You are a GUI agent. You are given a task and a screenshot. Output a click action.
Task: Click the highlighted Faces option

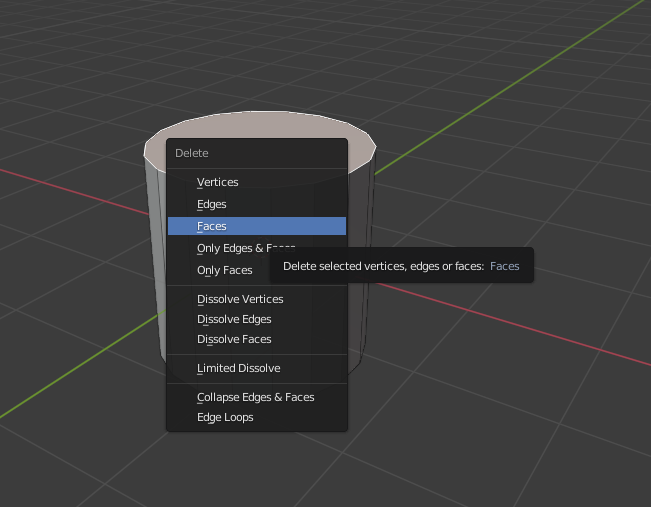coord(257,226)
